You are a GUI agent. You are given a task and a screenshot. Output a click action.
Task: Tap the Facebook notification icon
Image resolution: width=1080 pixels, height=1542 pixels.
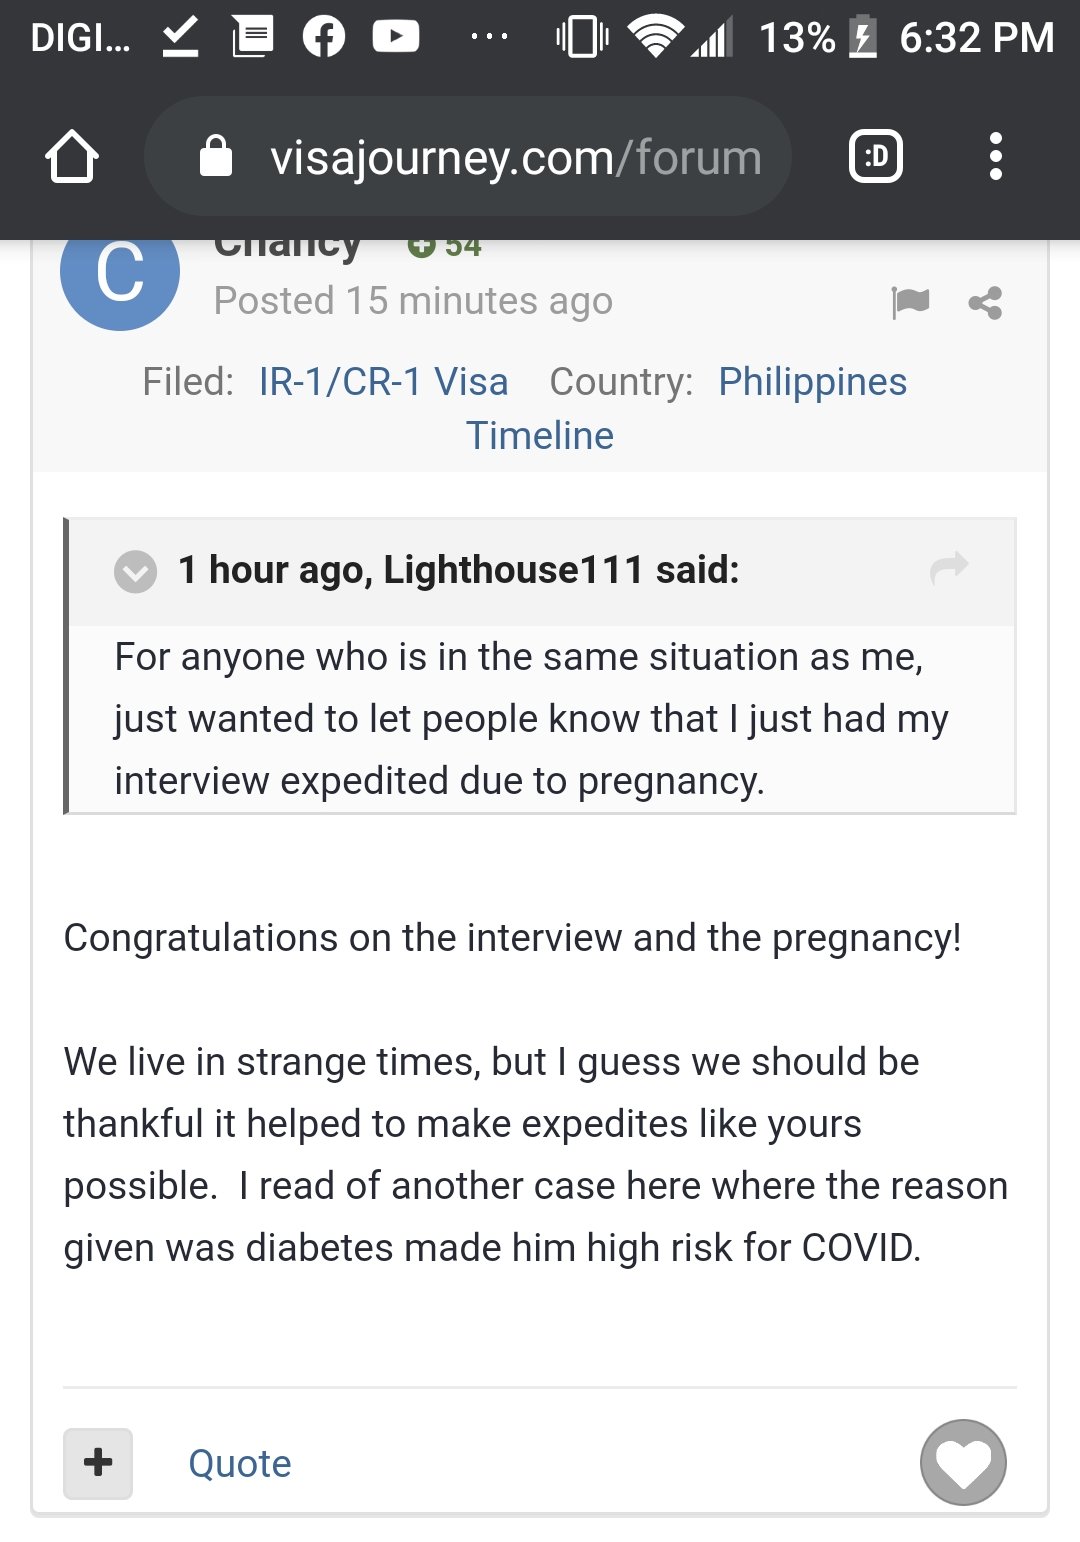coord(324,37)
